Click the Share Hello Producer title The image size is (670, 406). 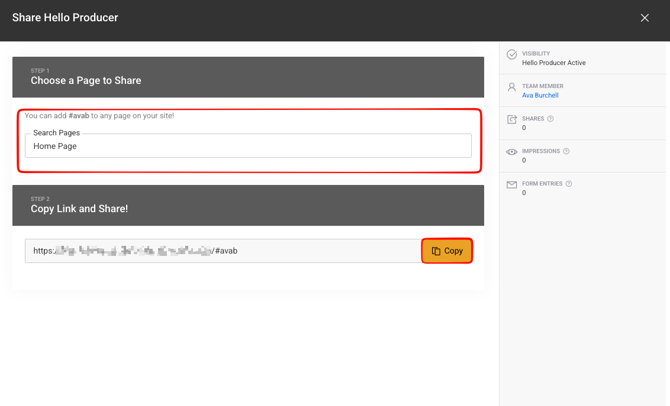click(x=65, y=18)
